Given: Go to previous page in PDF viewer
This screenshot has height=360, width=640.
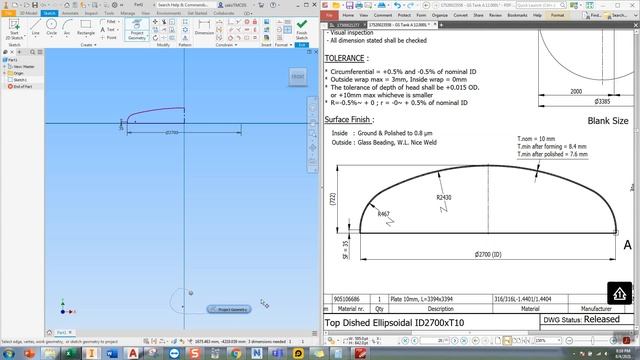Looking at the screenshot, I should [x=415, y=340].
